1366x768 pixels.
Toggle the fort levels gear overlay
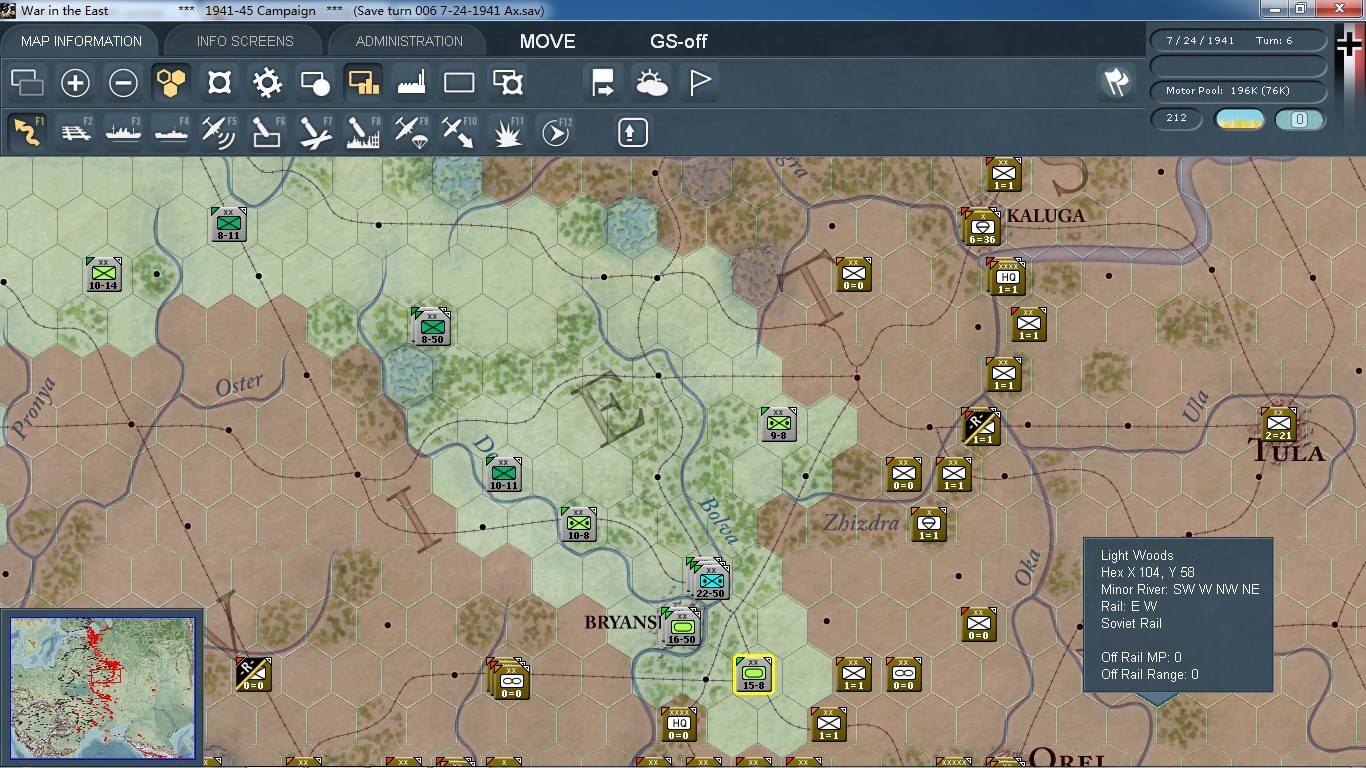267,82
